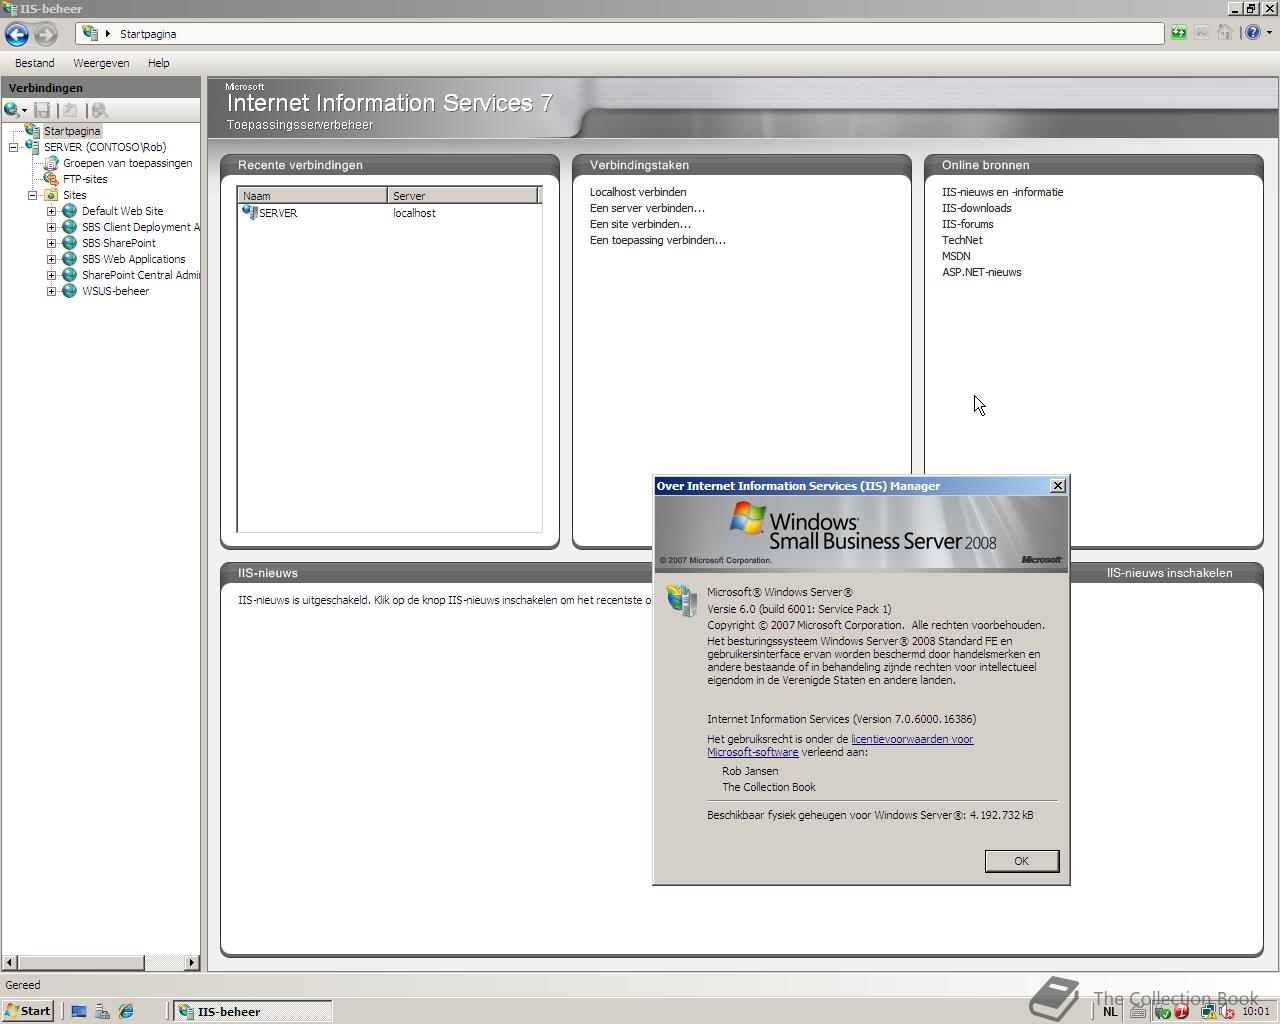Click the grayed Forward navigation arrow
Image resolution: width=1280 pixels, height=1024 pixels.
pos(46,34)
